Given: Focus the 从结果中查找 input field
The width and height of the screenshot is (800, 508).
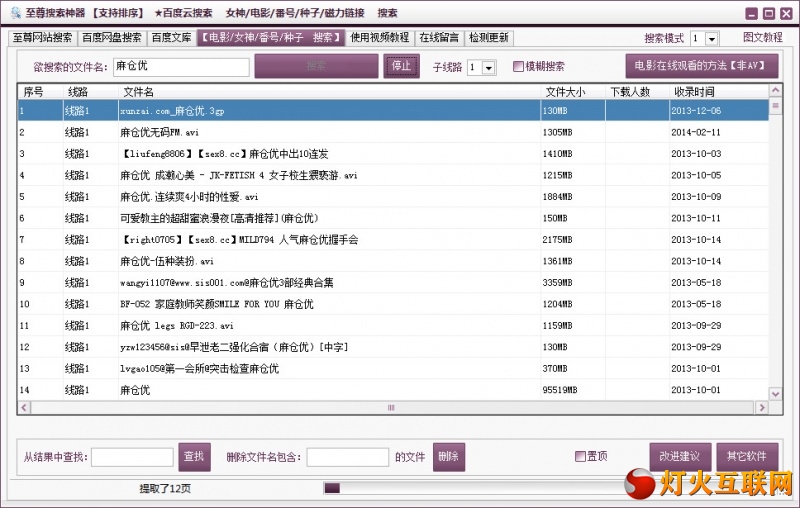Looking at the screenshot, I should tap(132, 457).
